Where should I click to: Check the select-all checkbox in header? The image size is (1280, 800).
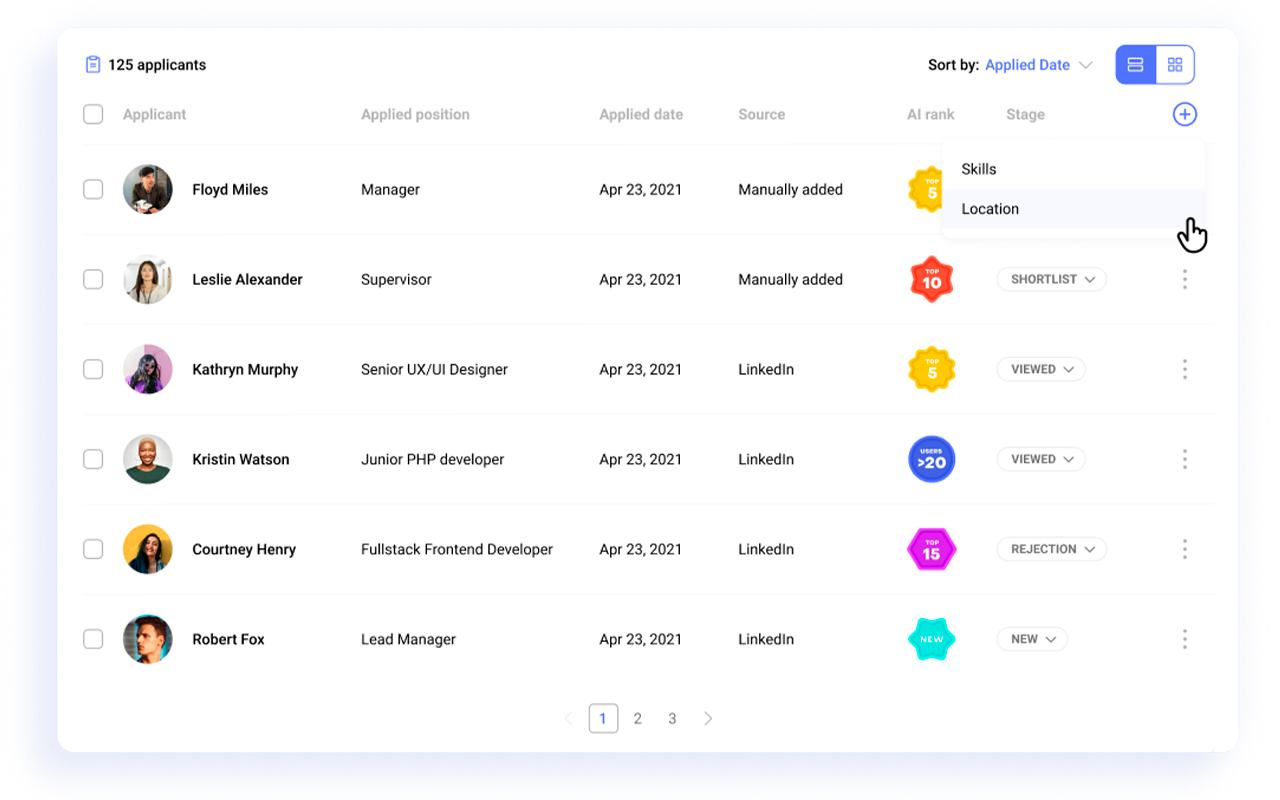point(92,114)
